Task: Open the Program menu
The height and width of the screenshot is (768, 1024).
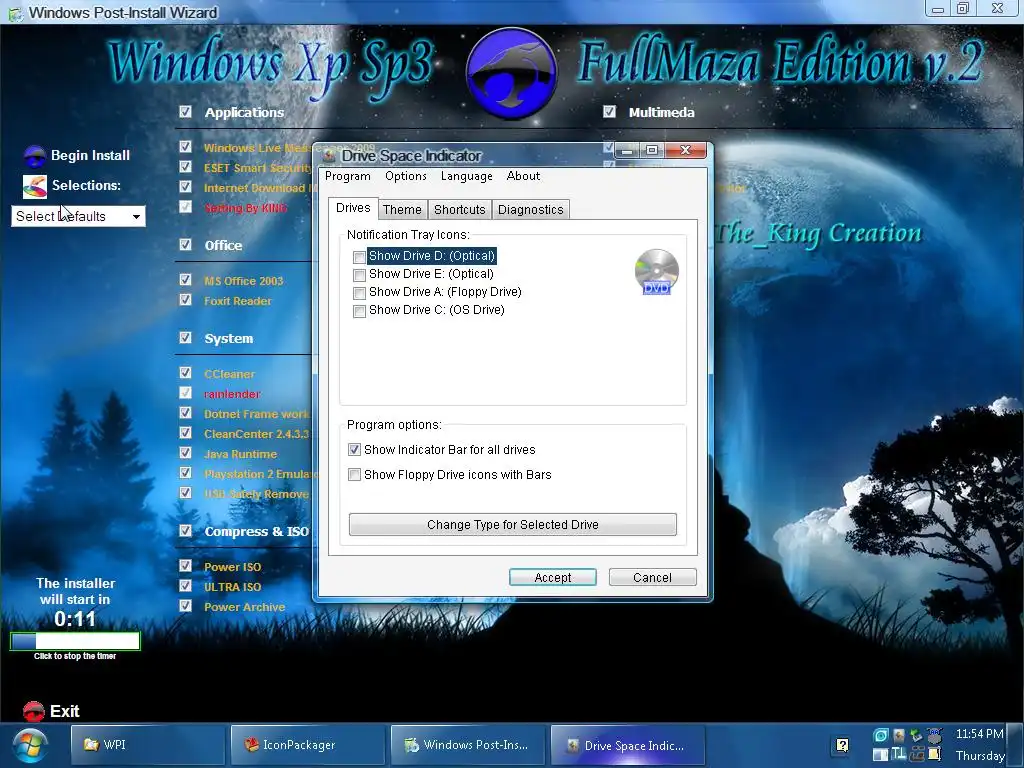Action: pyautogui.click(x=347, y=176)
